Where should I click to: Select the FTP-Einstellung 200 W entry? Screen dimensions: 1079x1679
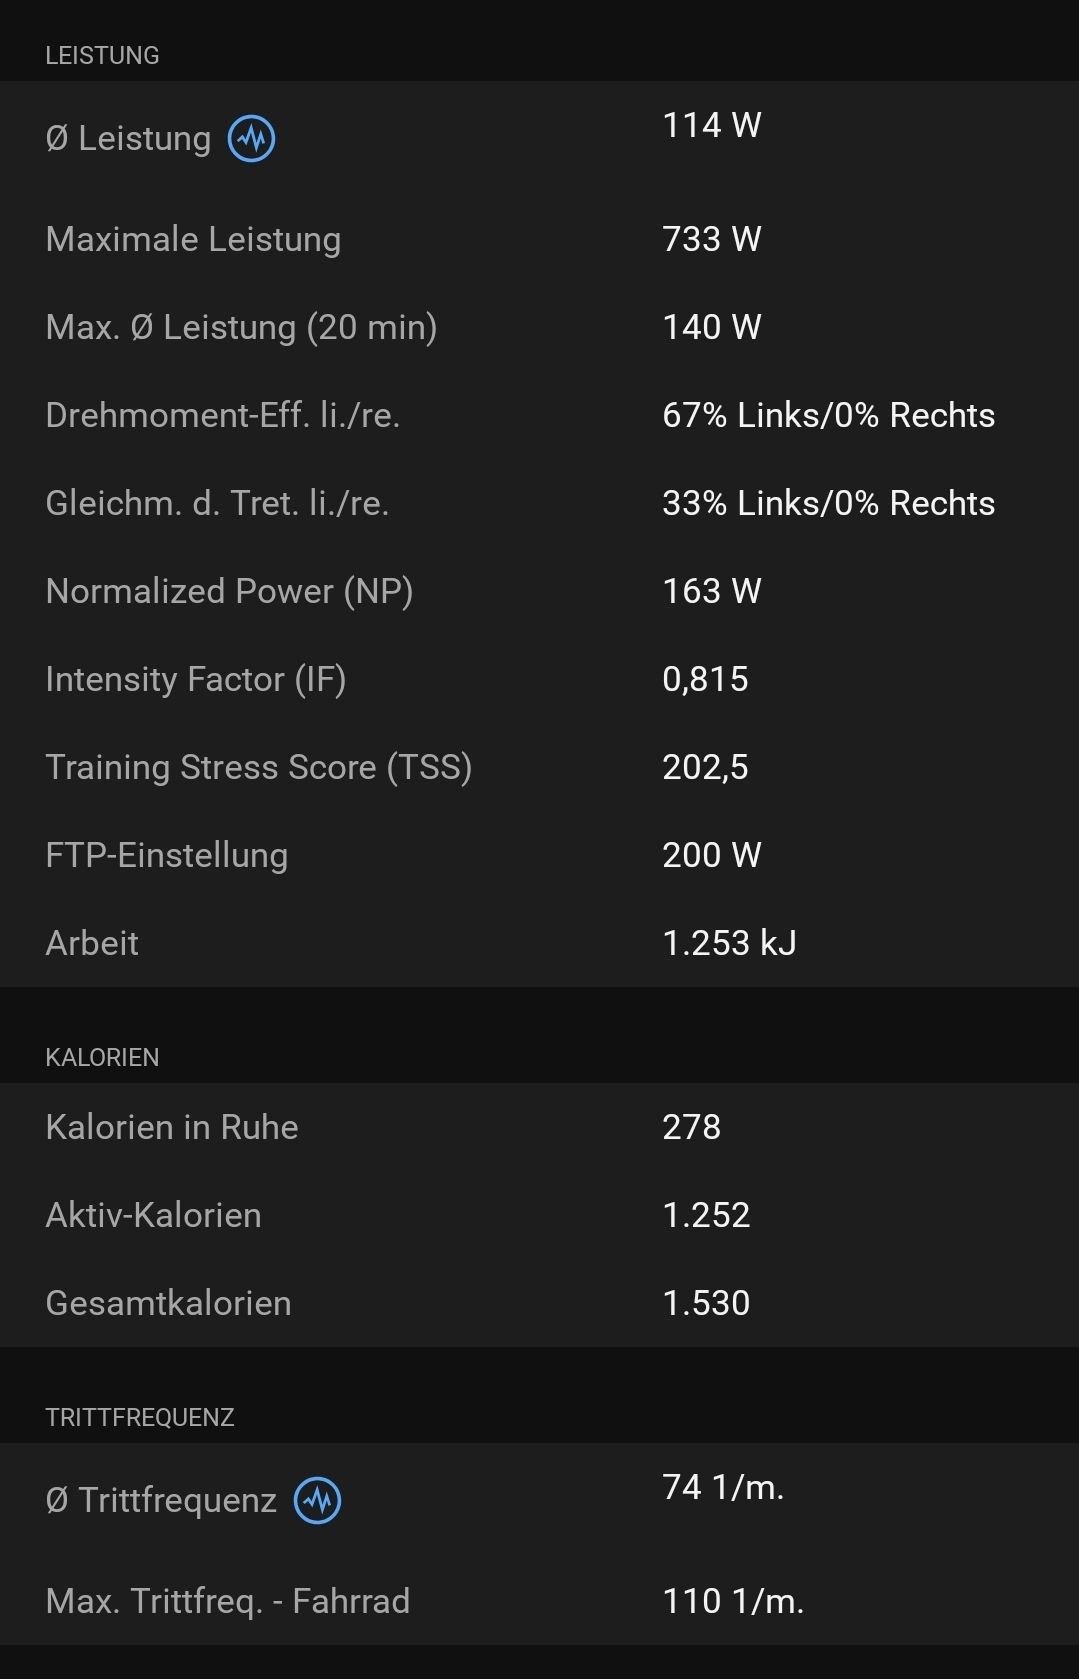tap(539, 855)
